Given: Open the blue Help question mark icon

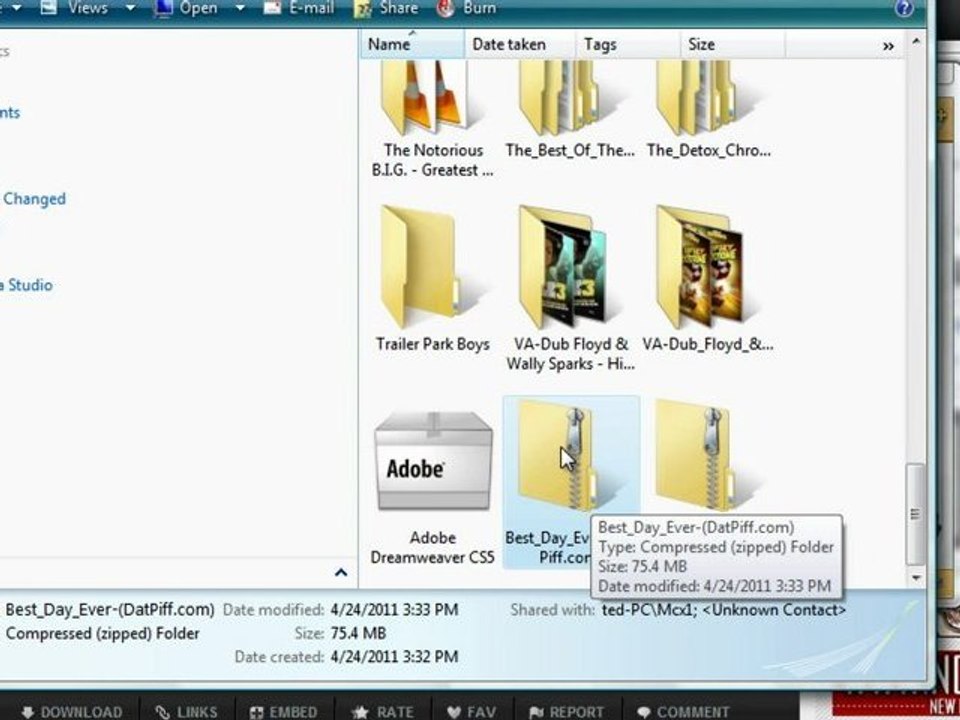Looking at the screenshot, I should click(x=904, y=9).
